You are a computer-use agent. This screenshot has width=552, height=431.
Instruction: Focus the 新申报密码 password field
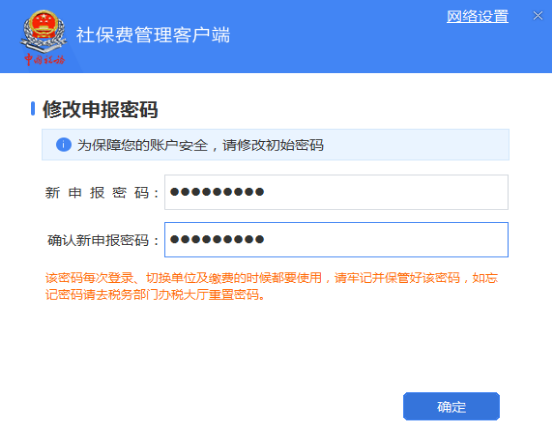336,192
